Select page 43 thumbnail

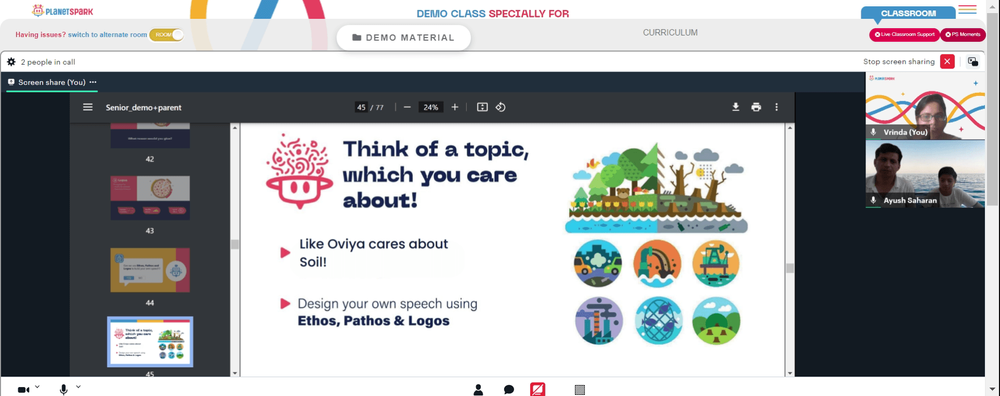(150, 198)
